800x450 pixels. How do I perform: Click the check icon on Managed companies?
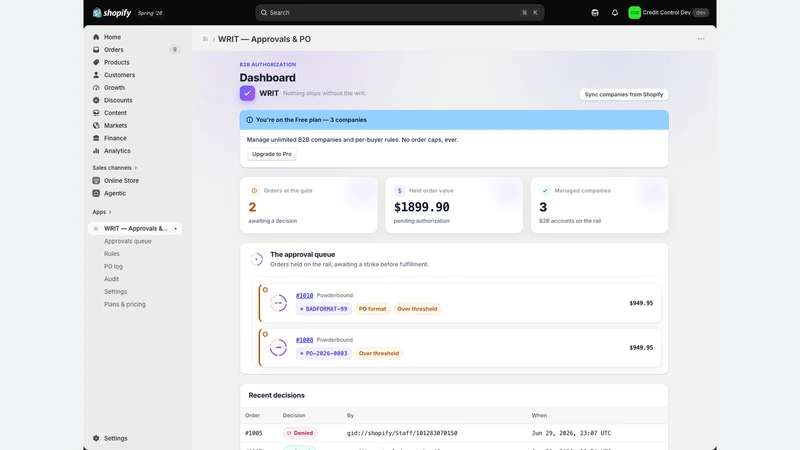click(x=545, y=191)
